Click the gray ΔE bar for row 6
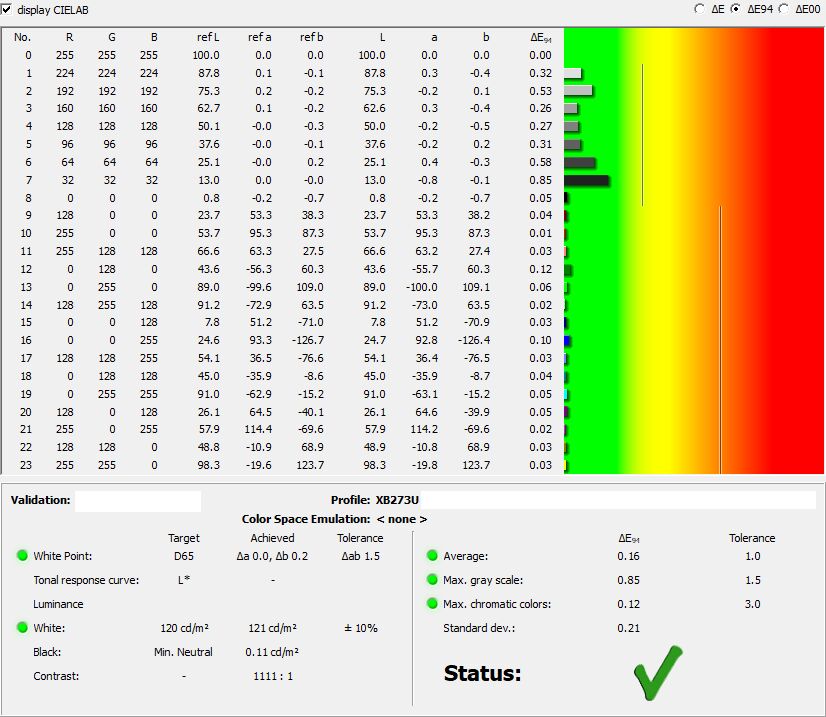Image resolution: width=826 pixels, height=717 pixels. pos(579,162)
